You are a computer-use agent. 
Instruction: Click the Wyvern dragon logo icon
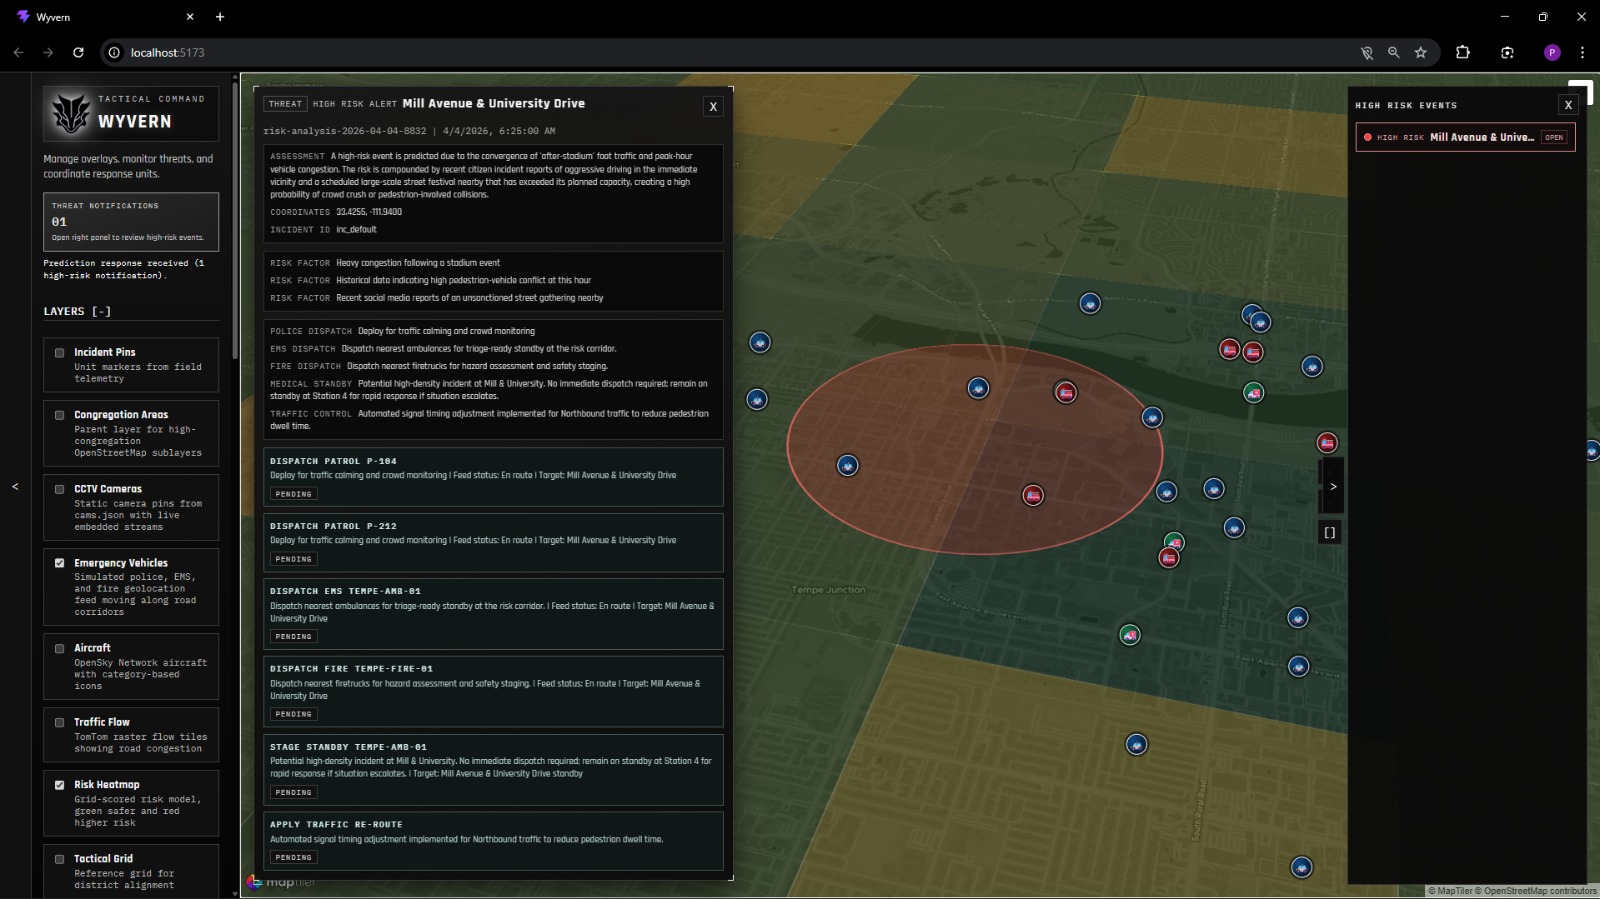tap(71, 113)
